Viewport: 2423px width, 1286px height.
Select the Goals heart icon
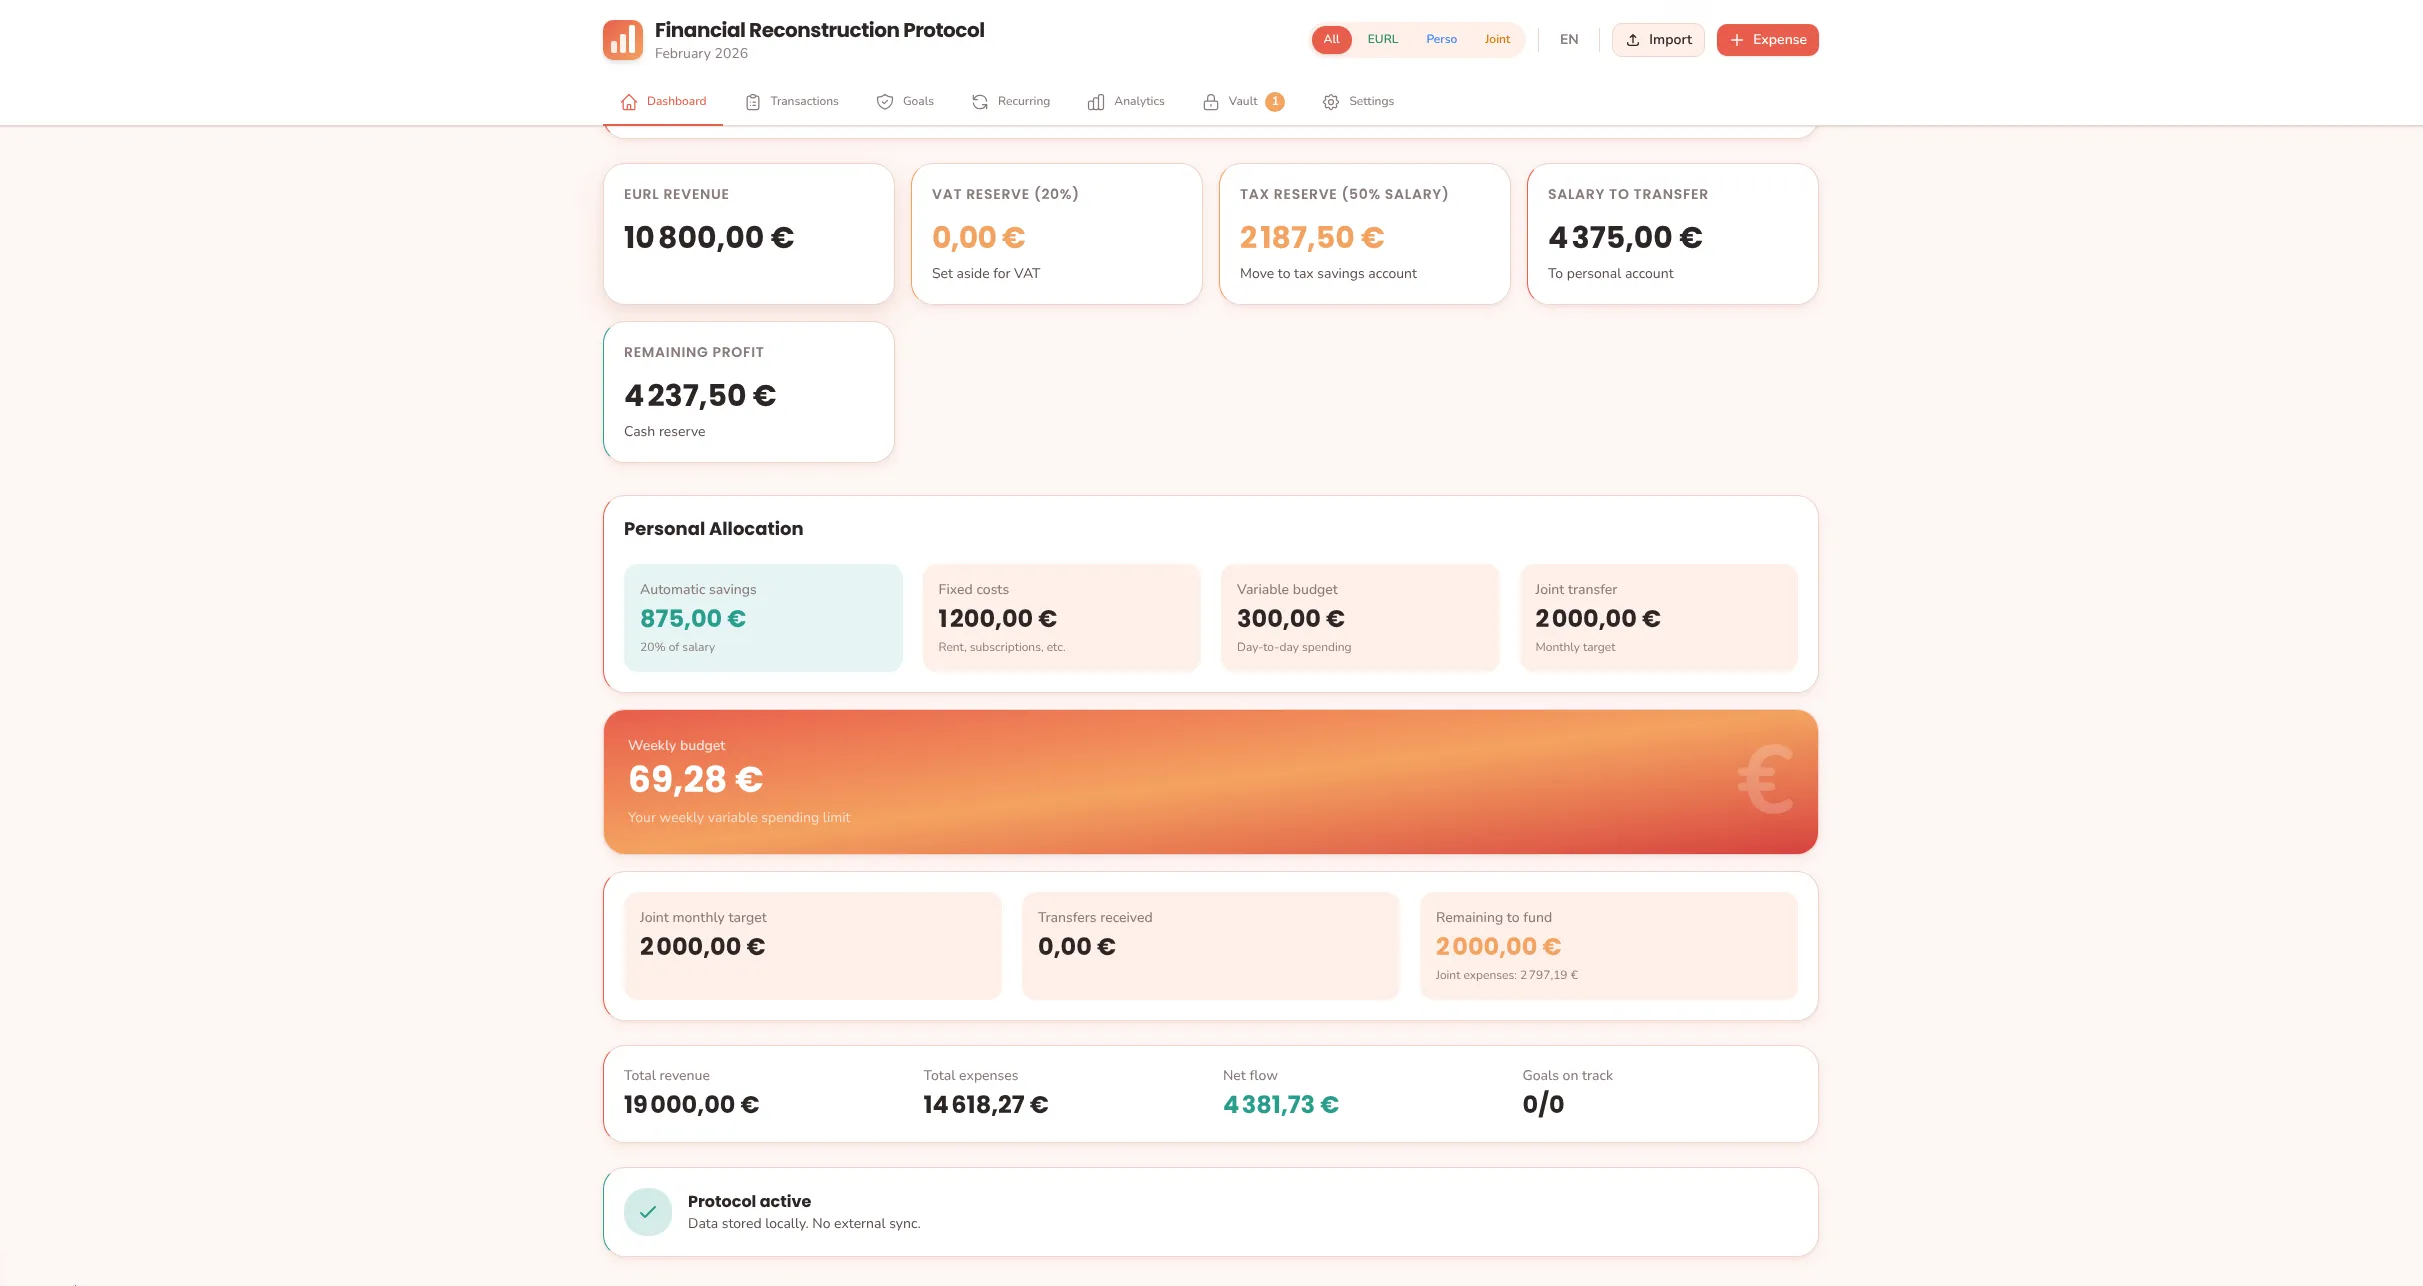tap(884, 101)
